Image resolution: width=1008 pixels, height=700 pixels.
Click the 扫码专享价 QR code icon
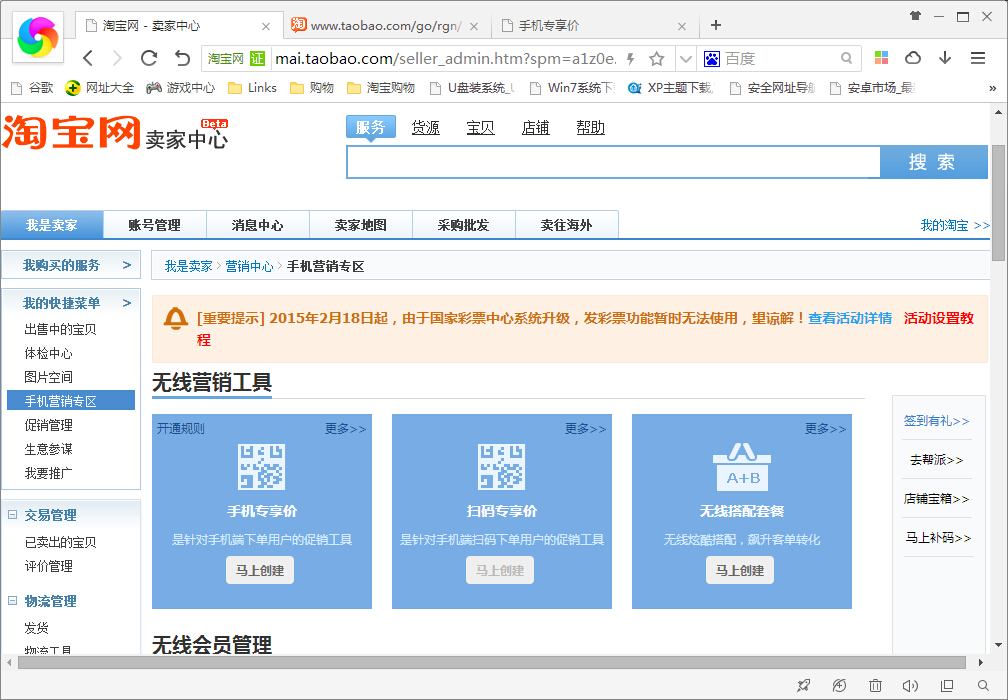coord(501,467)
